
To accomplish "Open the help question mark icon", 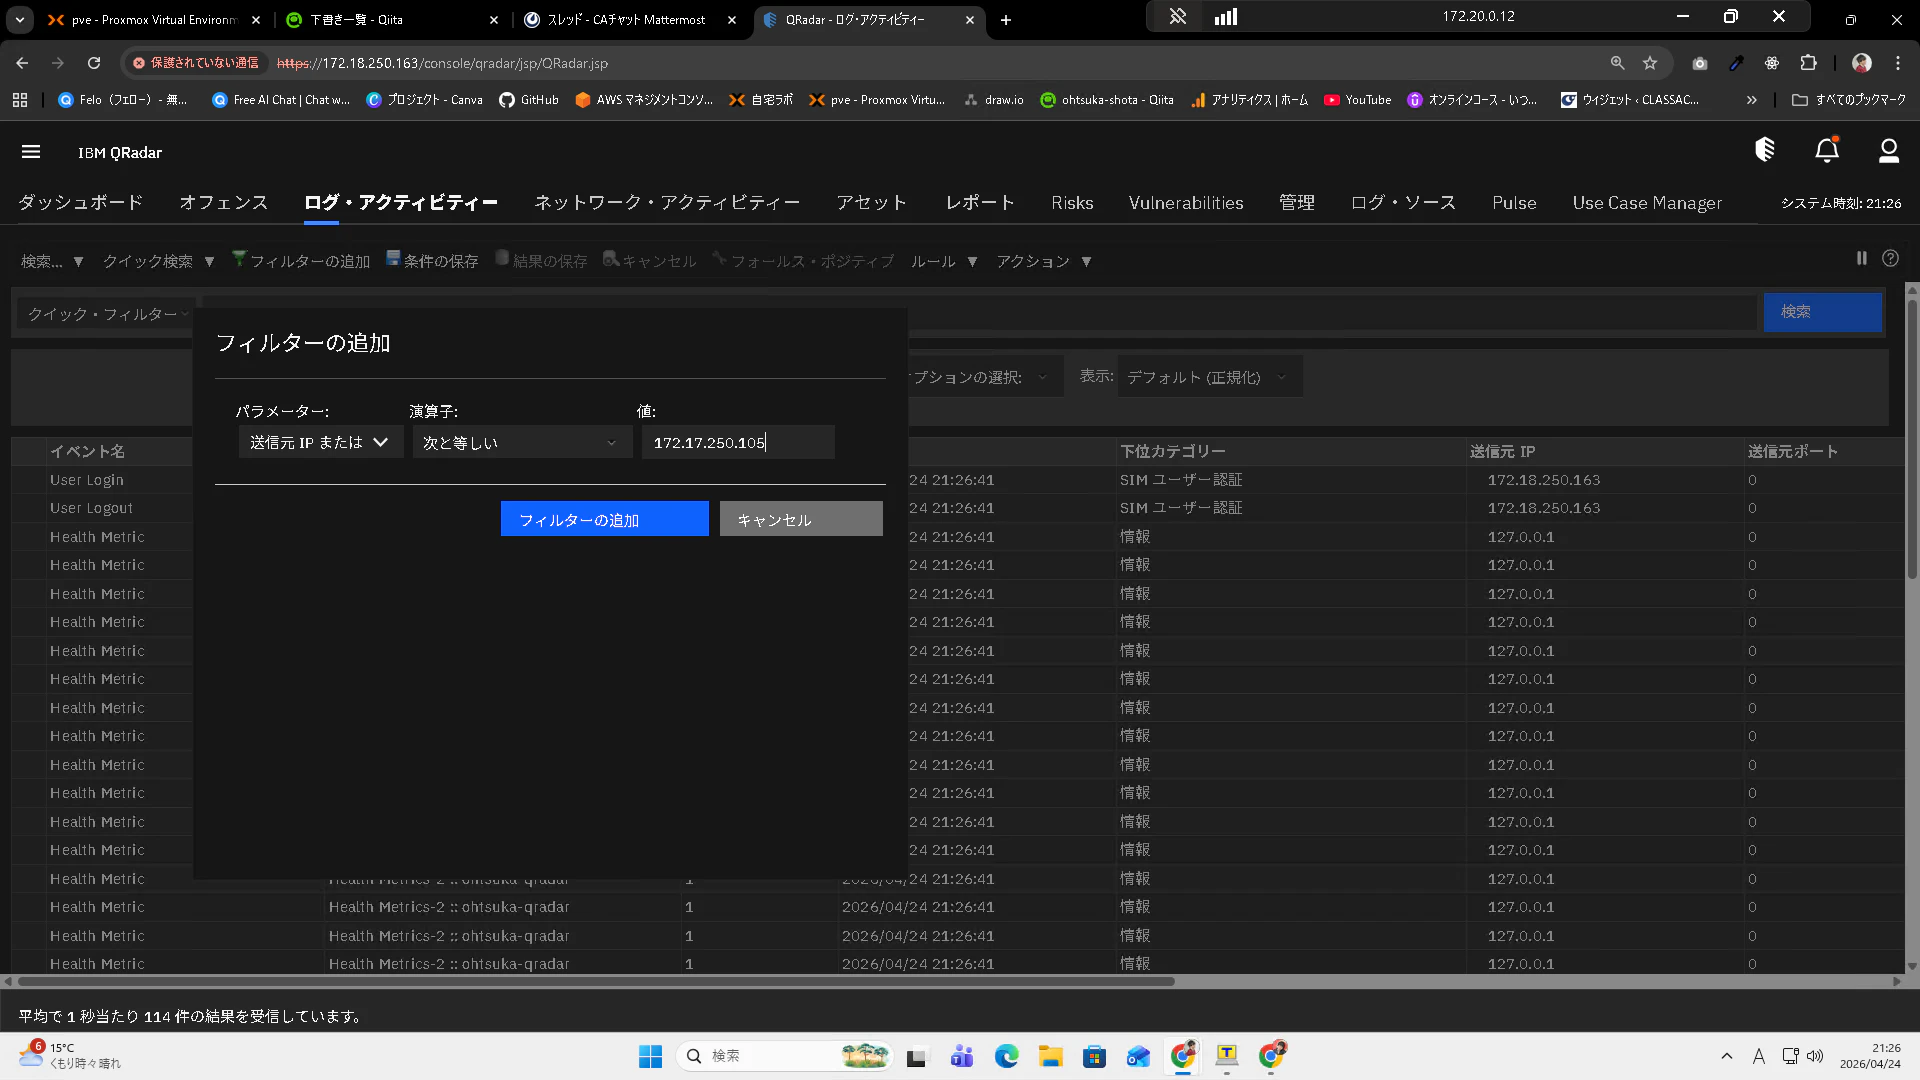I will 1890,258.
